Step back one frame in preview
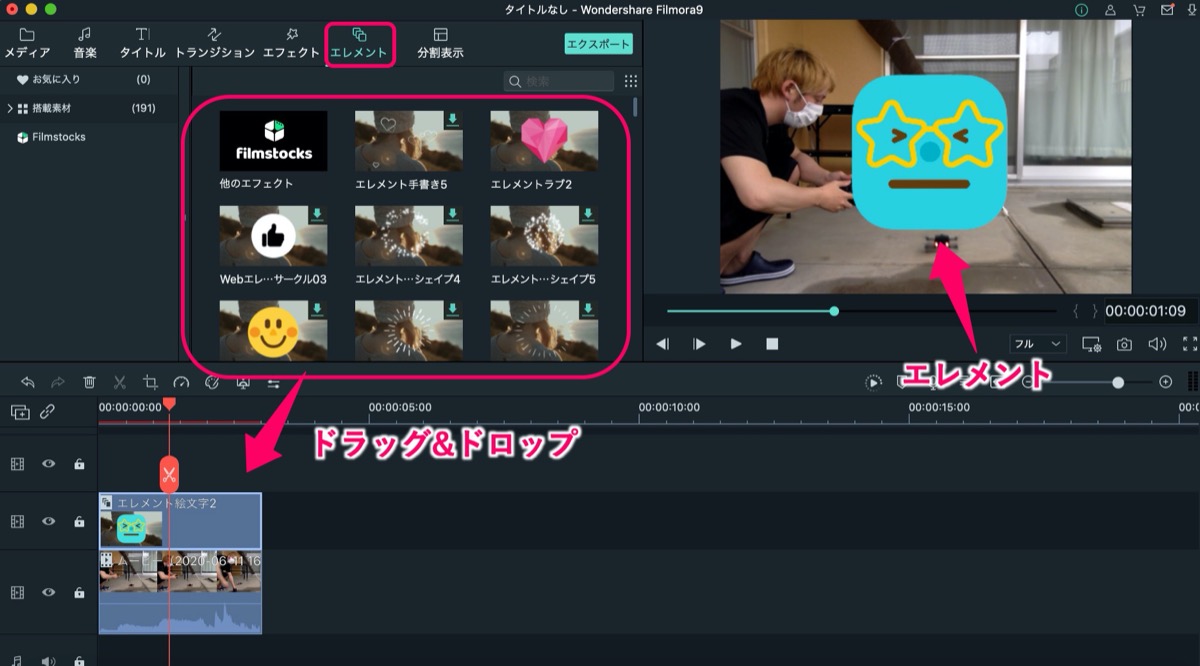 662,344
